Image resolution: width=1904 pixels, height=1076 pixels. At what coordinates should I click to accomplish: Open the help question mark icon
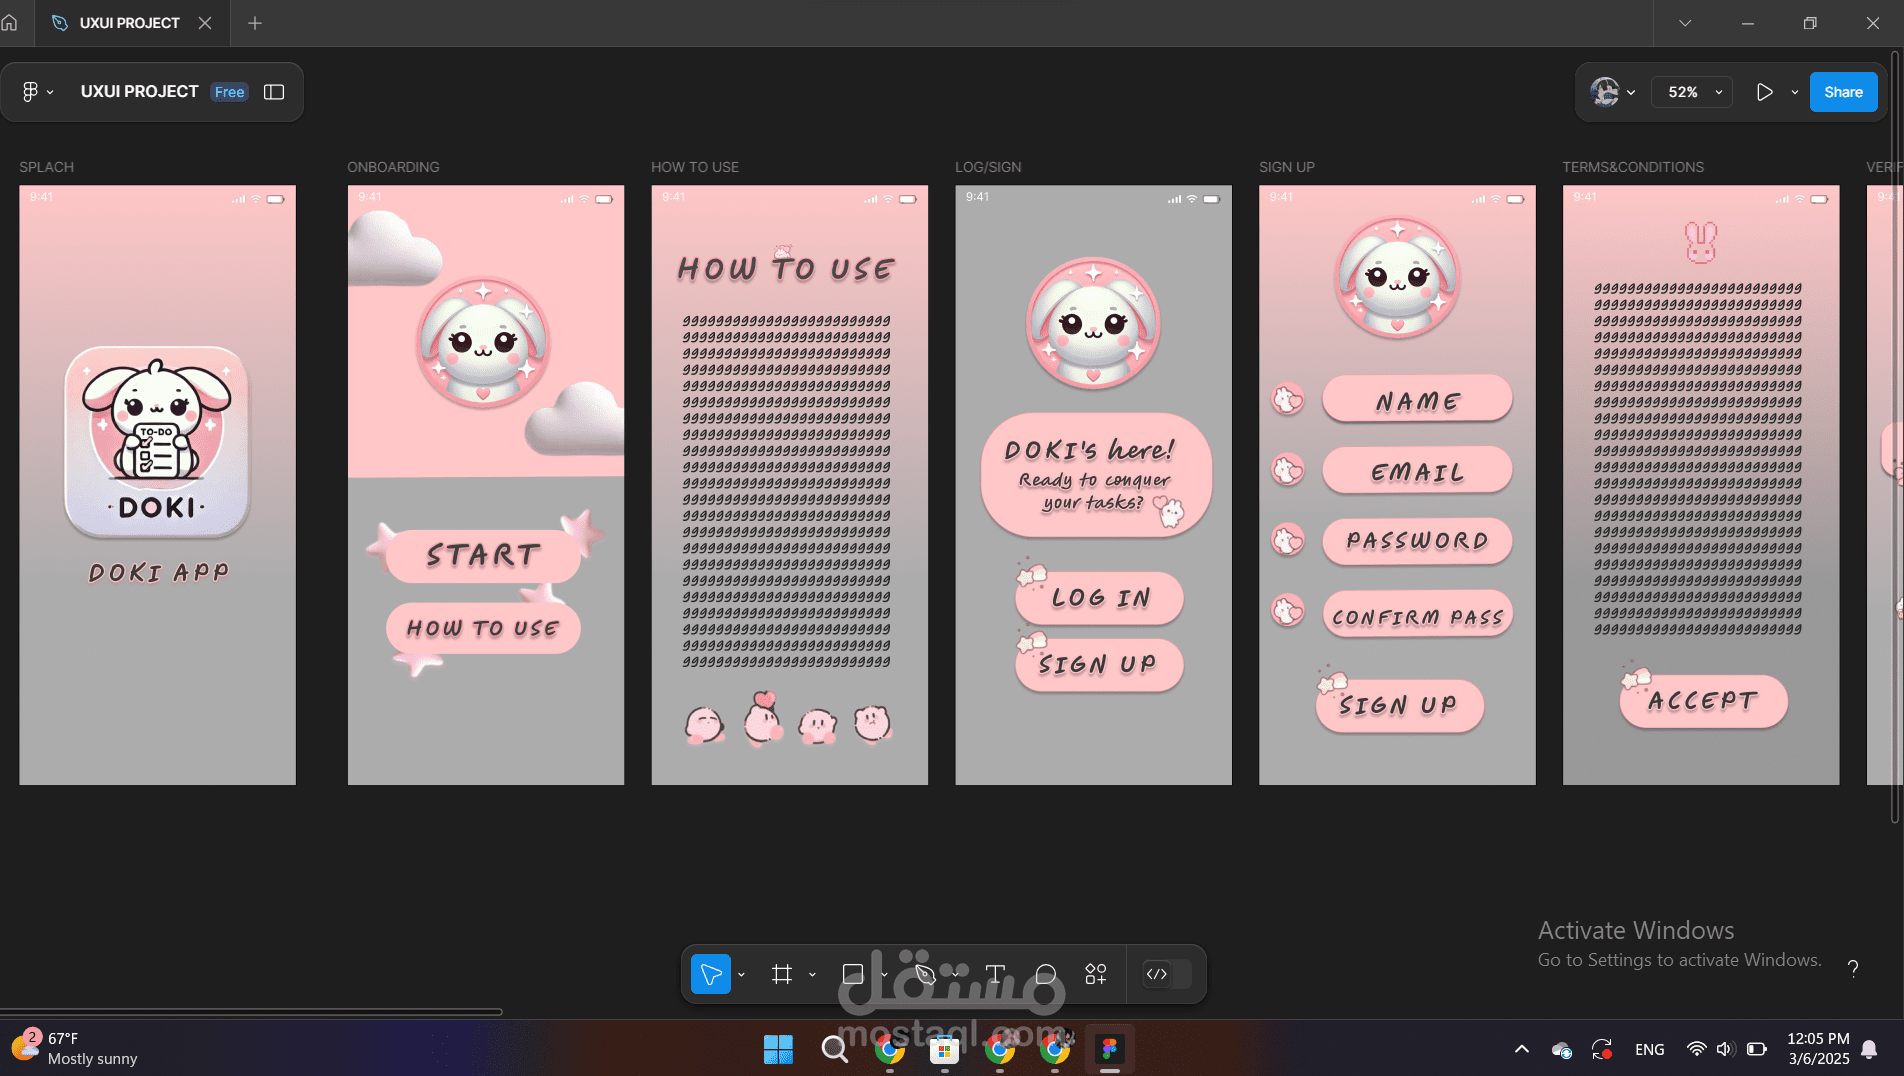1853,968
